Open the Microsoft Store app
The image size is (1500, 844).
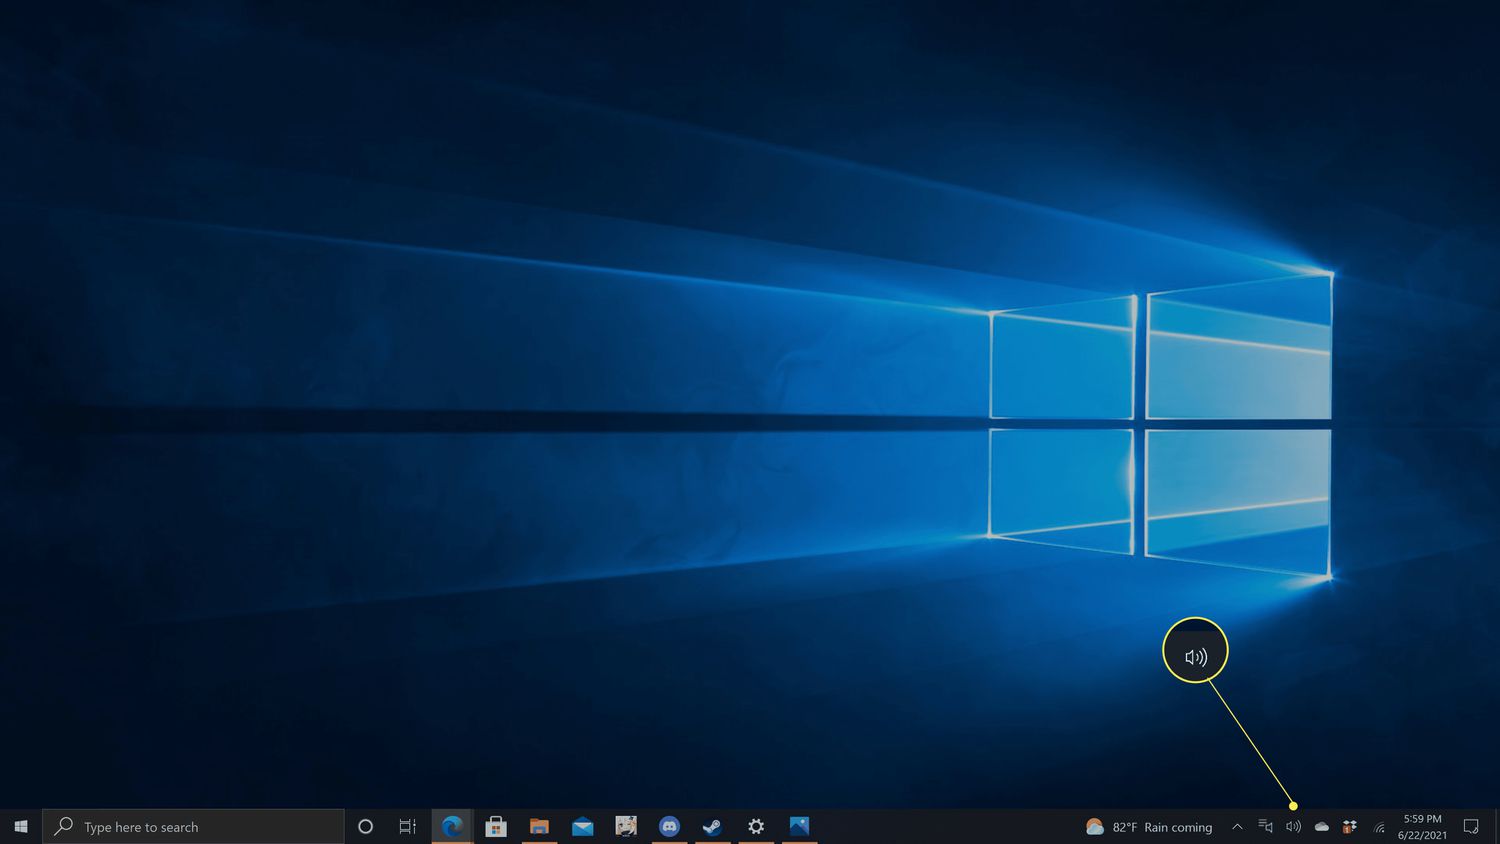click(x=495, y=827)
